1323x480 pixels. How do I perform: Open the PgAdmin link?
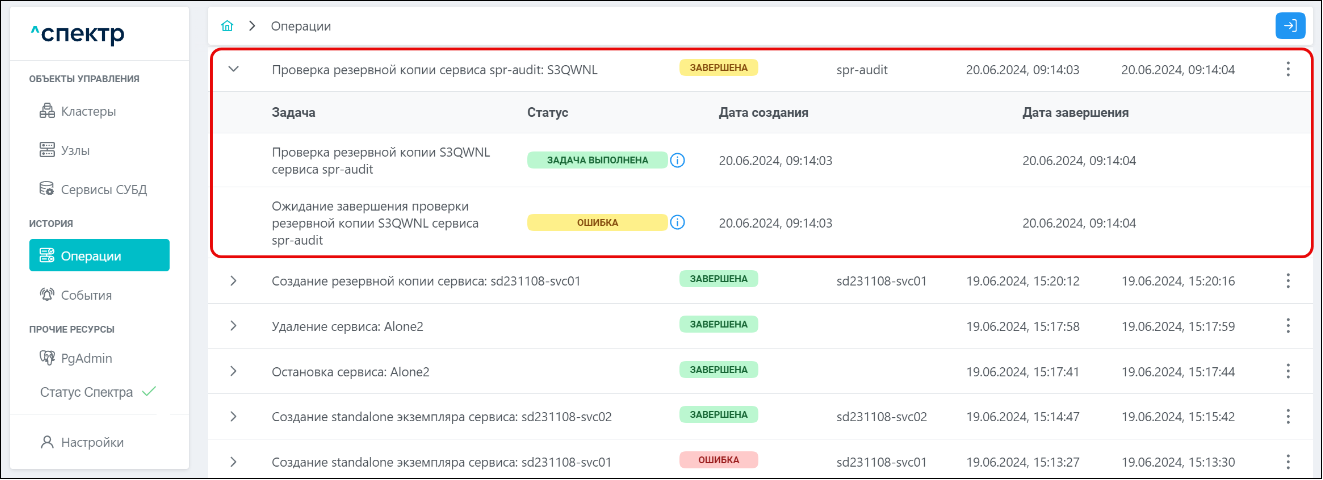point(86,357)
